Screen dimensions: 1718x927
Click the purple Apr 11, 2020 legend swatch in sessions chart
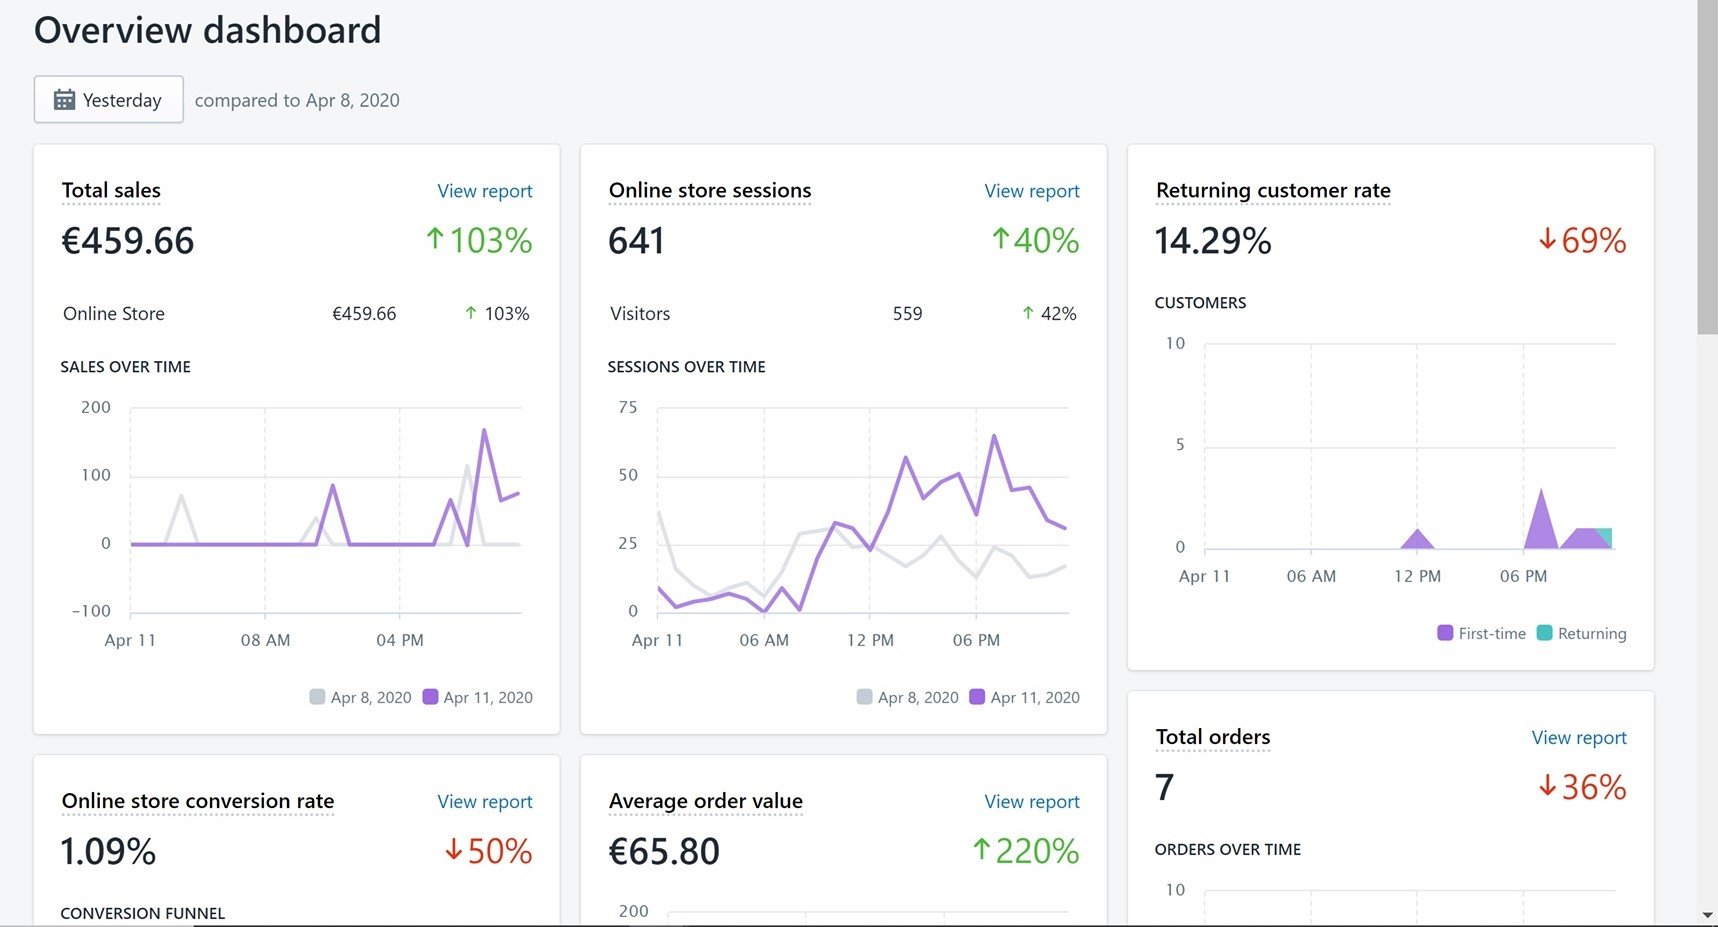click(x=977, y=697)
